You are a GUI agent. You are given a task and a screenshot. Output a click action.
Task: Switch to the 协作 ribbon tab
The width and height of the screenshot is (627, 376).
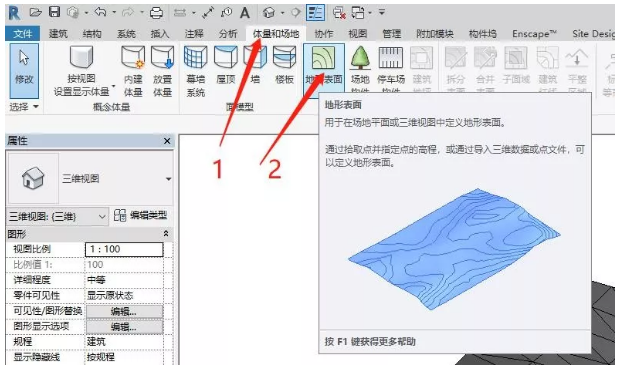pos(324,34)
